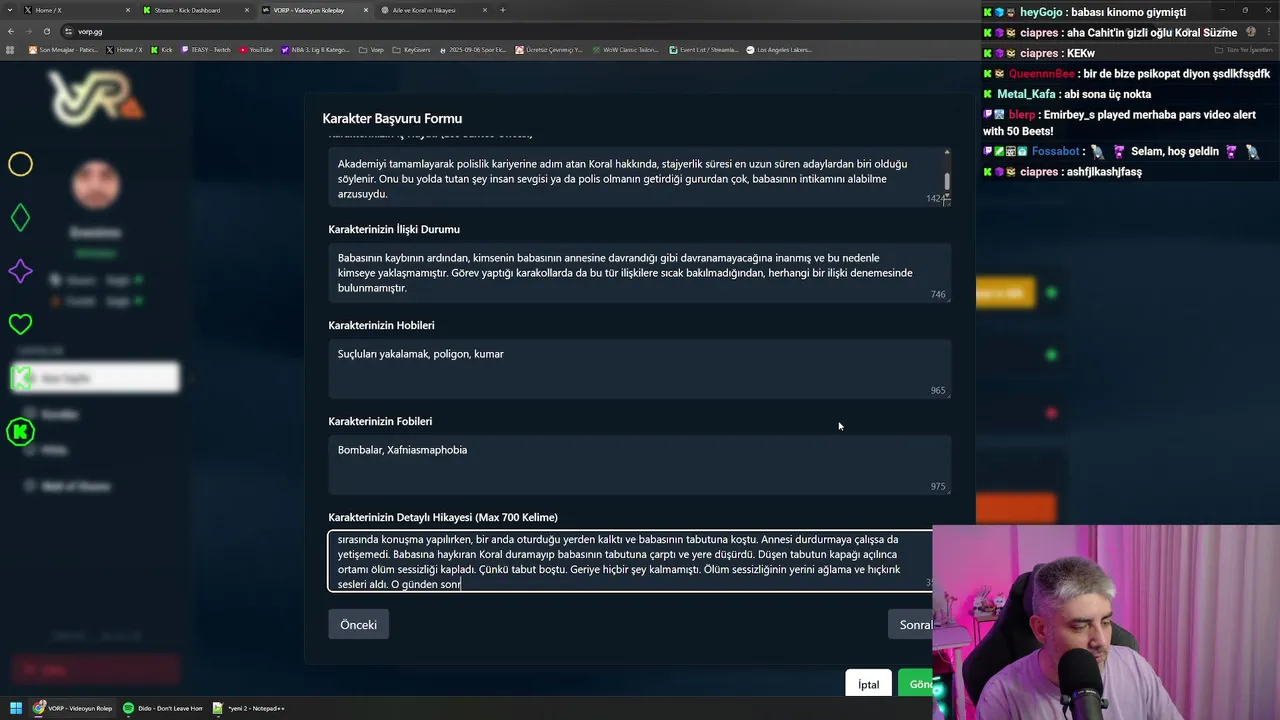This screenshot has width=1280, height=720.
Task: Click the purple star sidebar icon
Action: [20, 271]
